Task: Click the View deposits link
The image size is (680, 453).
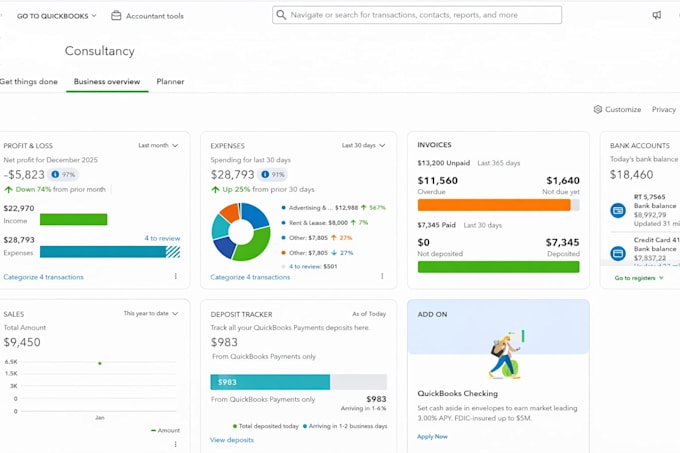Action: coord(232,440)
